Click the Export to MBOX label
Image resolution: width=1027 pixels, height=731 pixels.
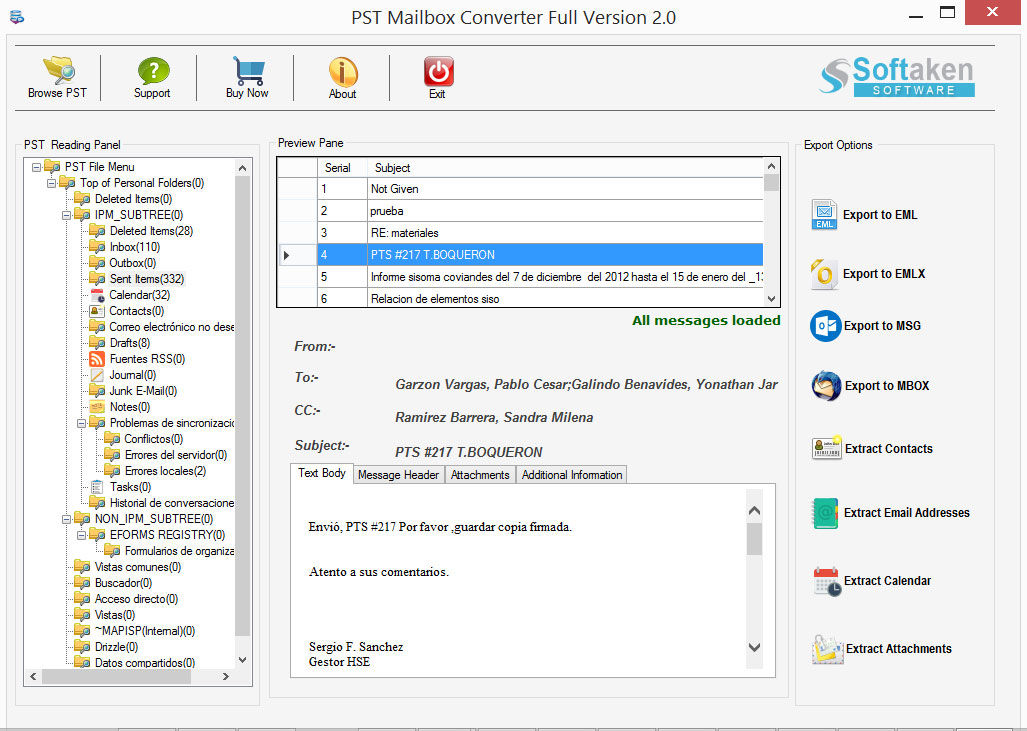pos(887,386)
